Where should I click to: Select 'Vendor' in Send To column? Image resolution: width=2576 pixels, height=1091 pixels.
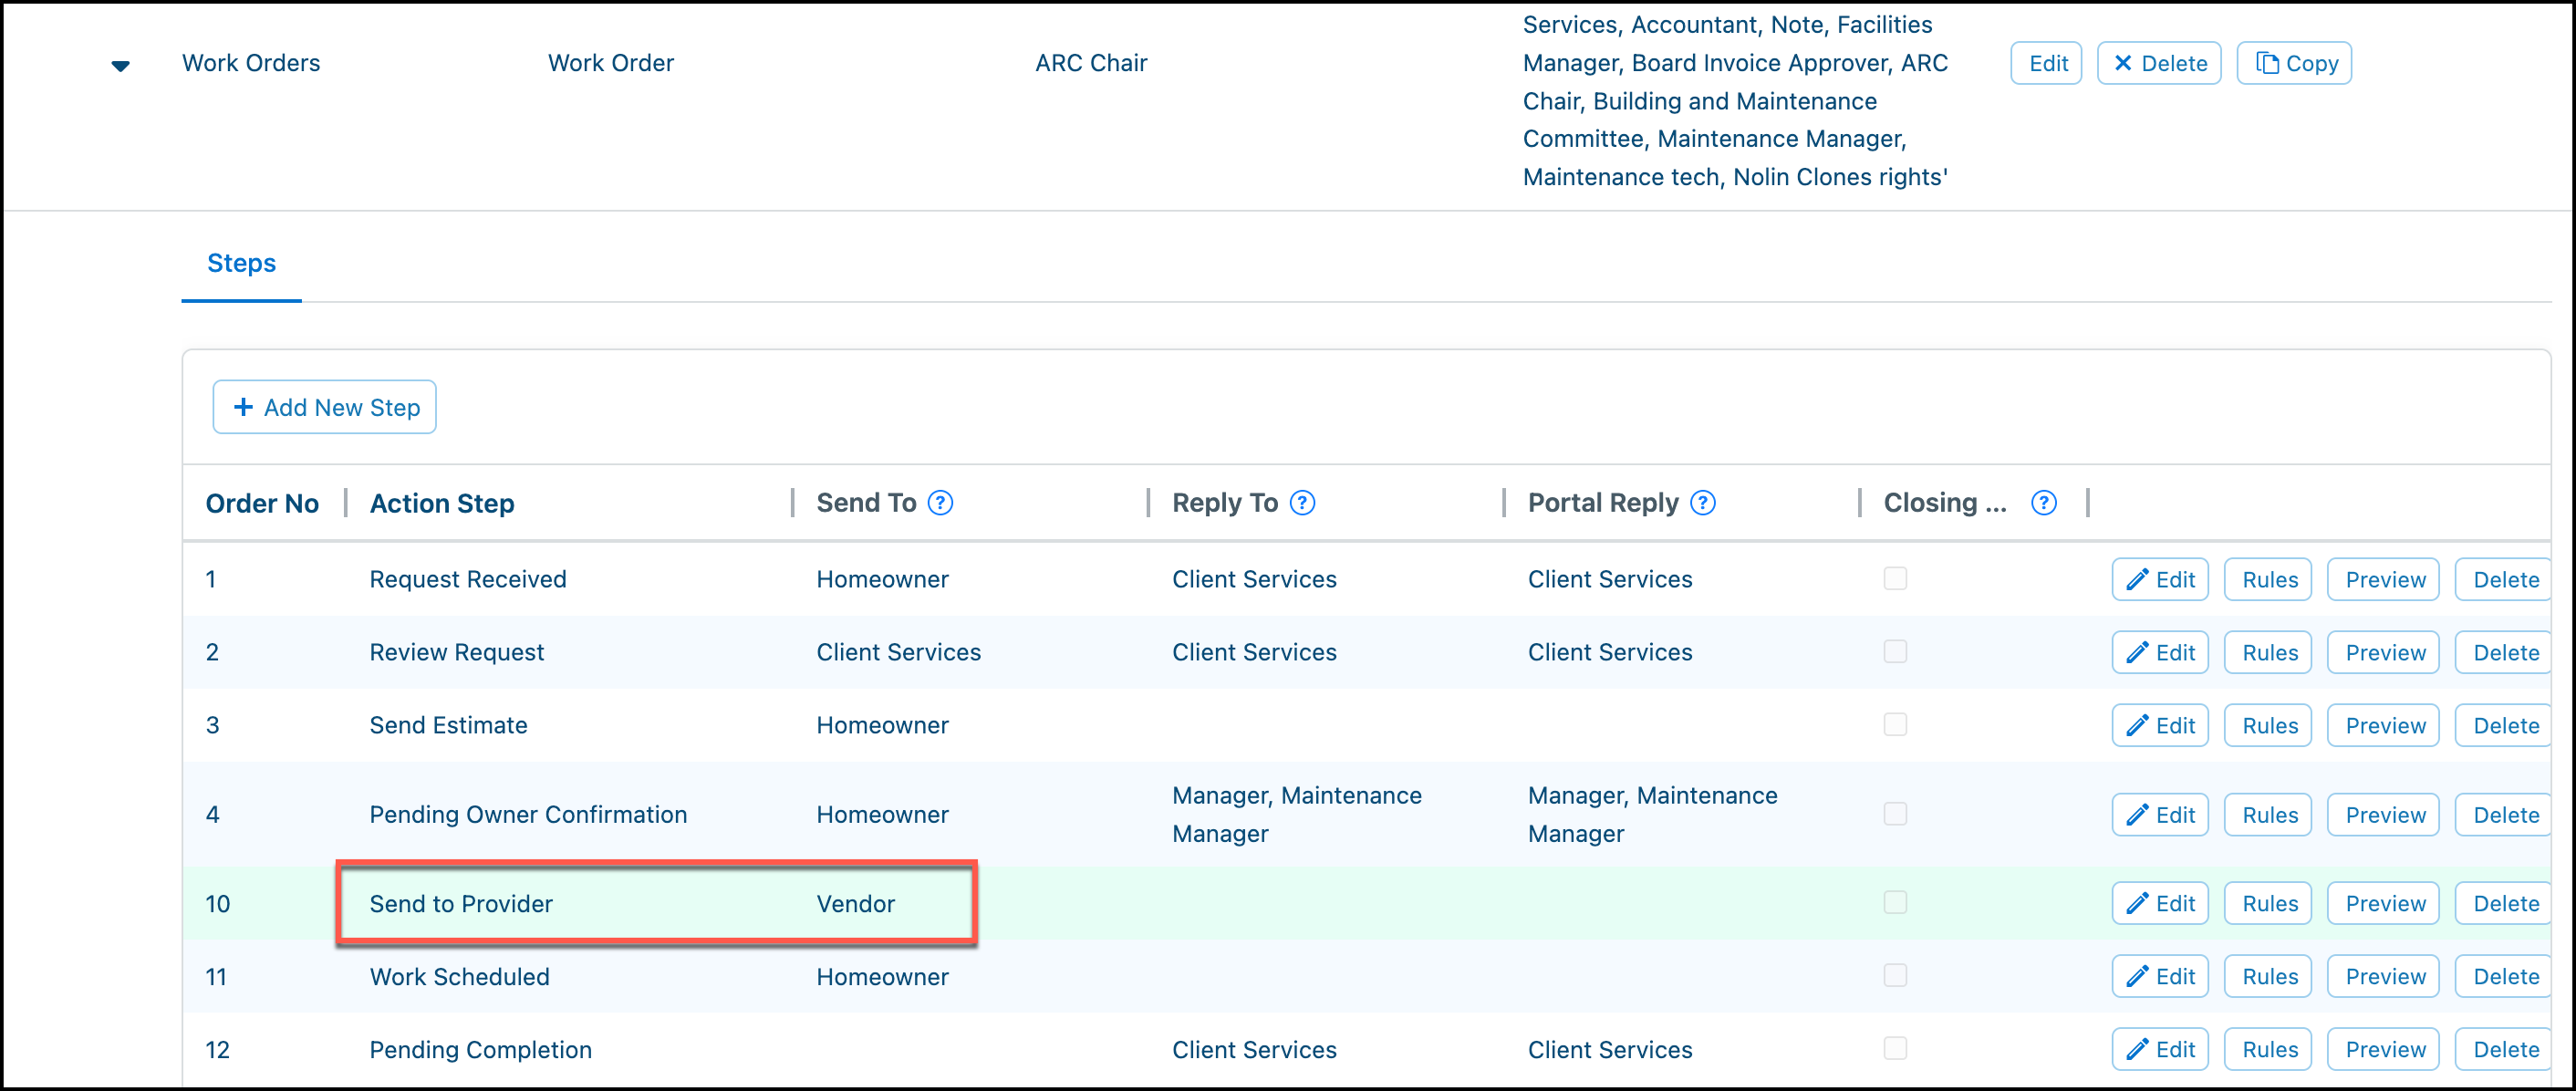point(855,904)
